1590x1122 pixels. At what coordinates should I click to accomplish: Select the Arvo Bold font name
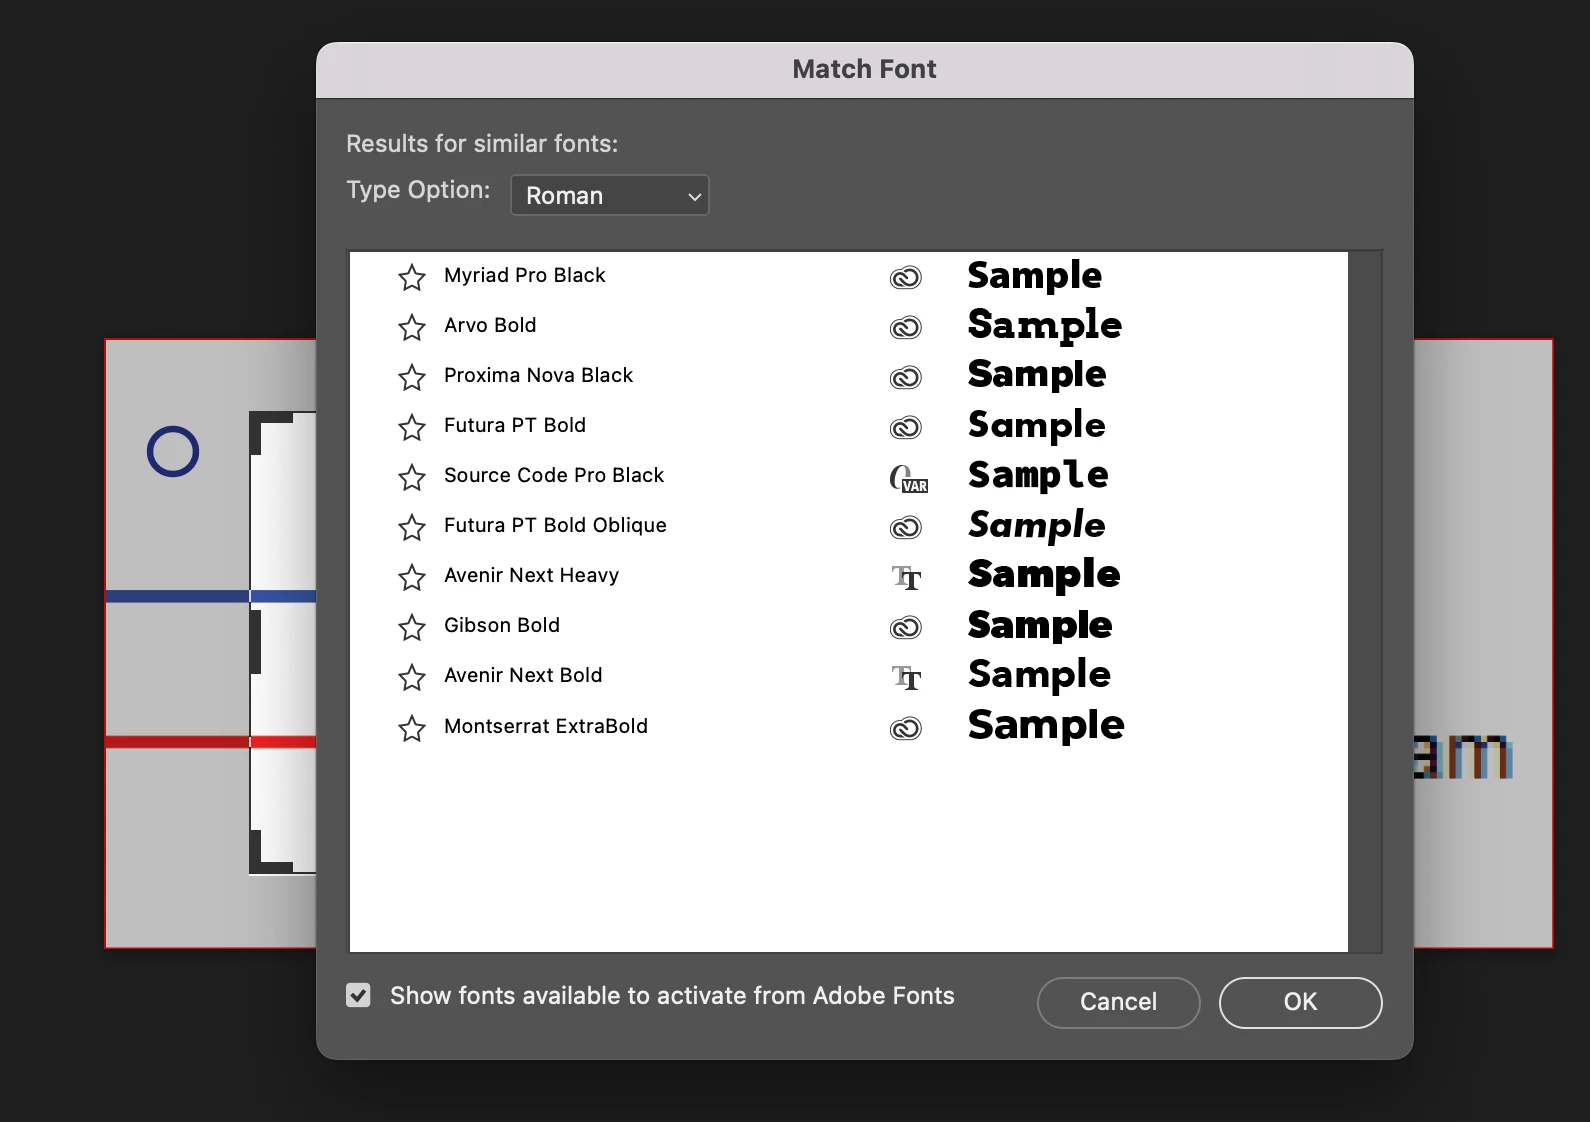coord(490,325)
